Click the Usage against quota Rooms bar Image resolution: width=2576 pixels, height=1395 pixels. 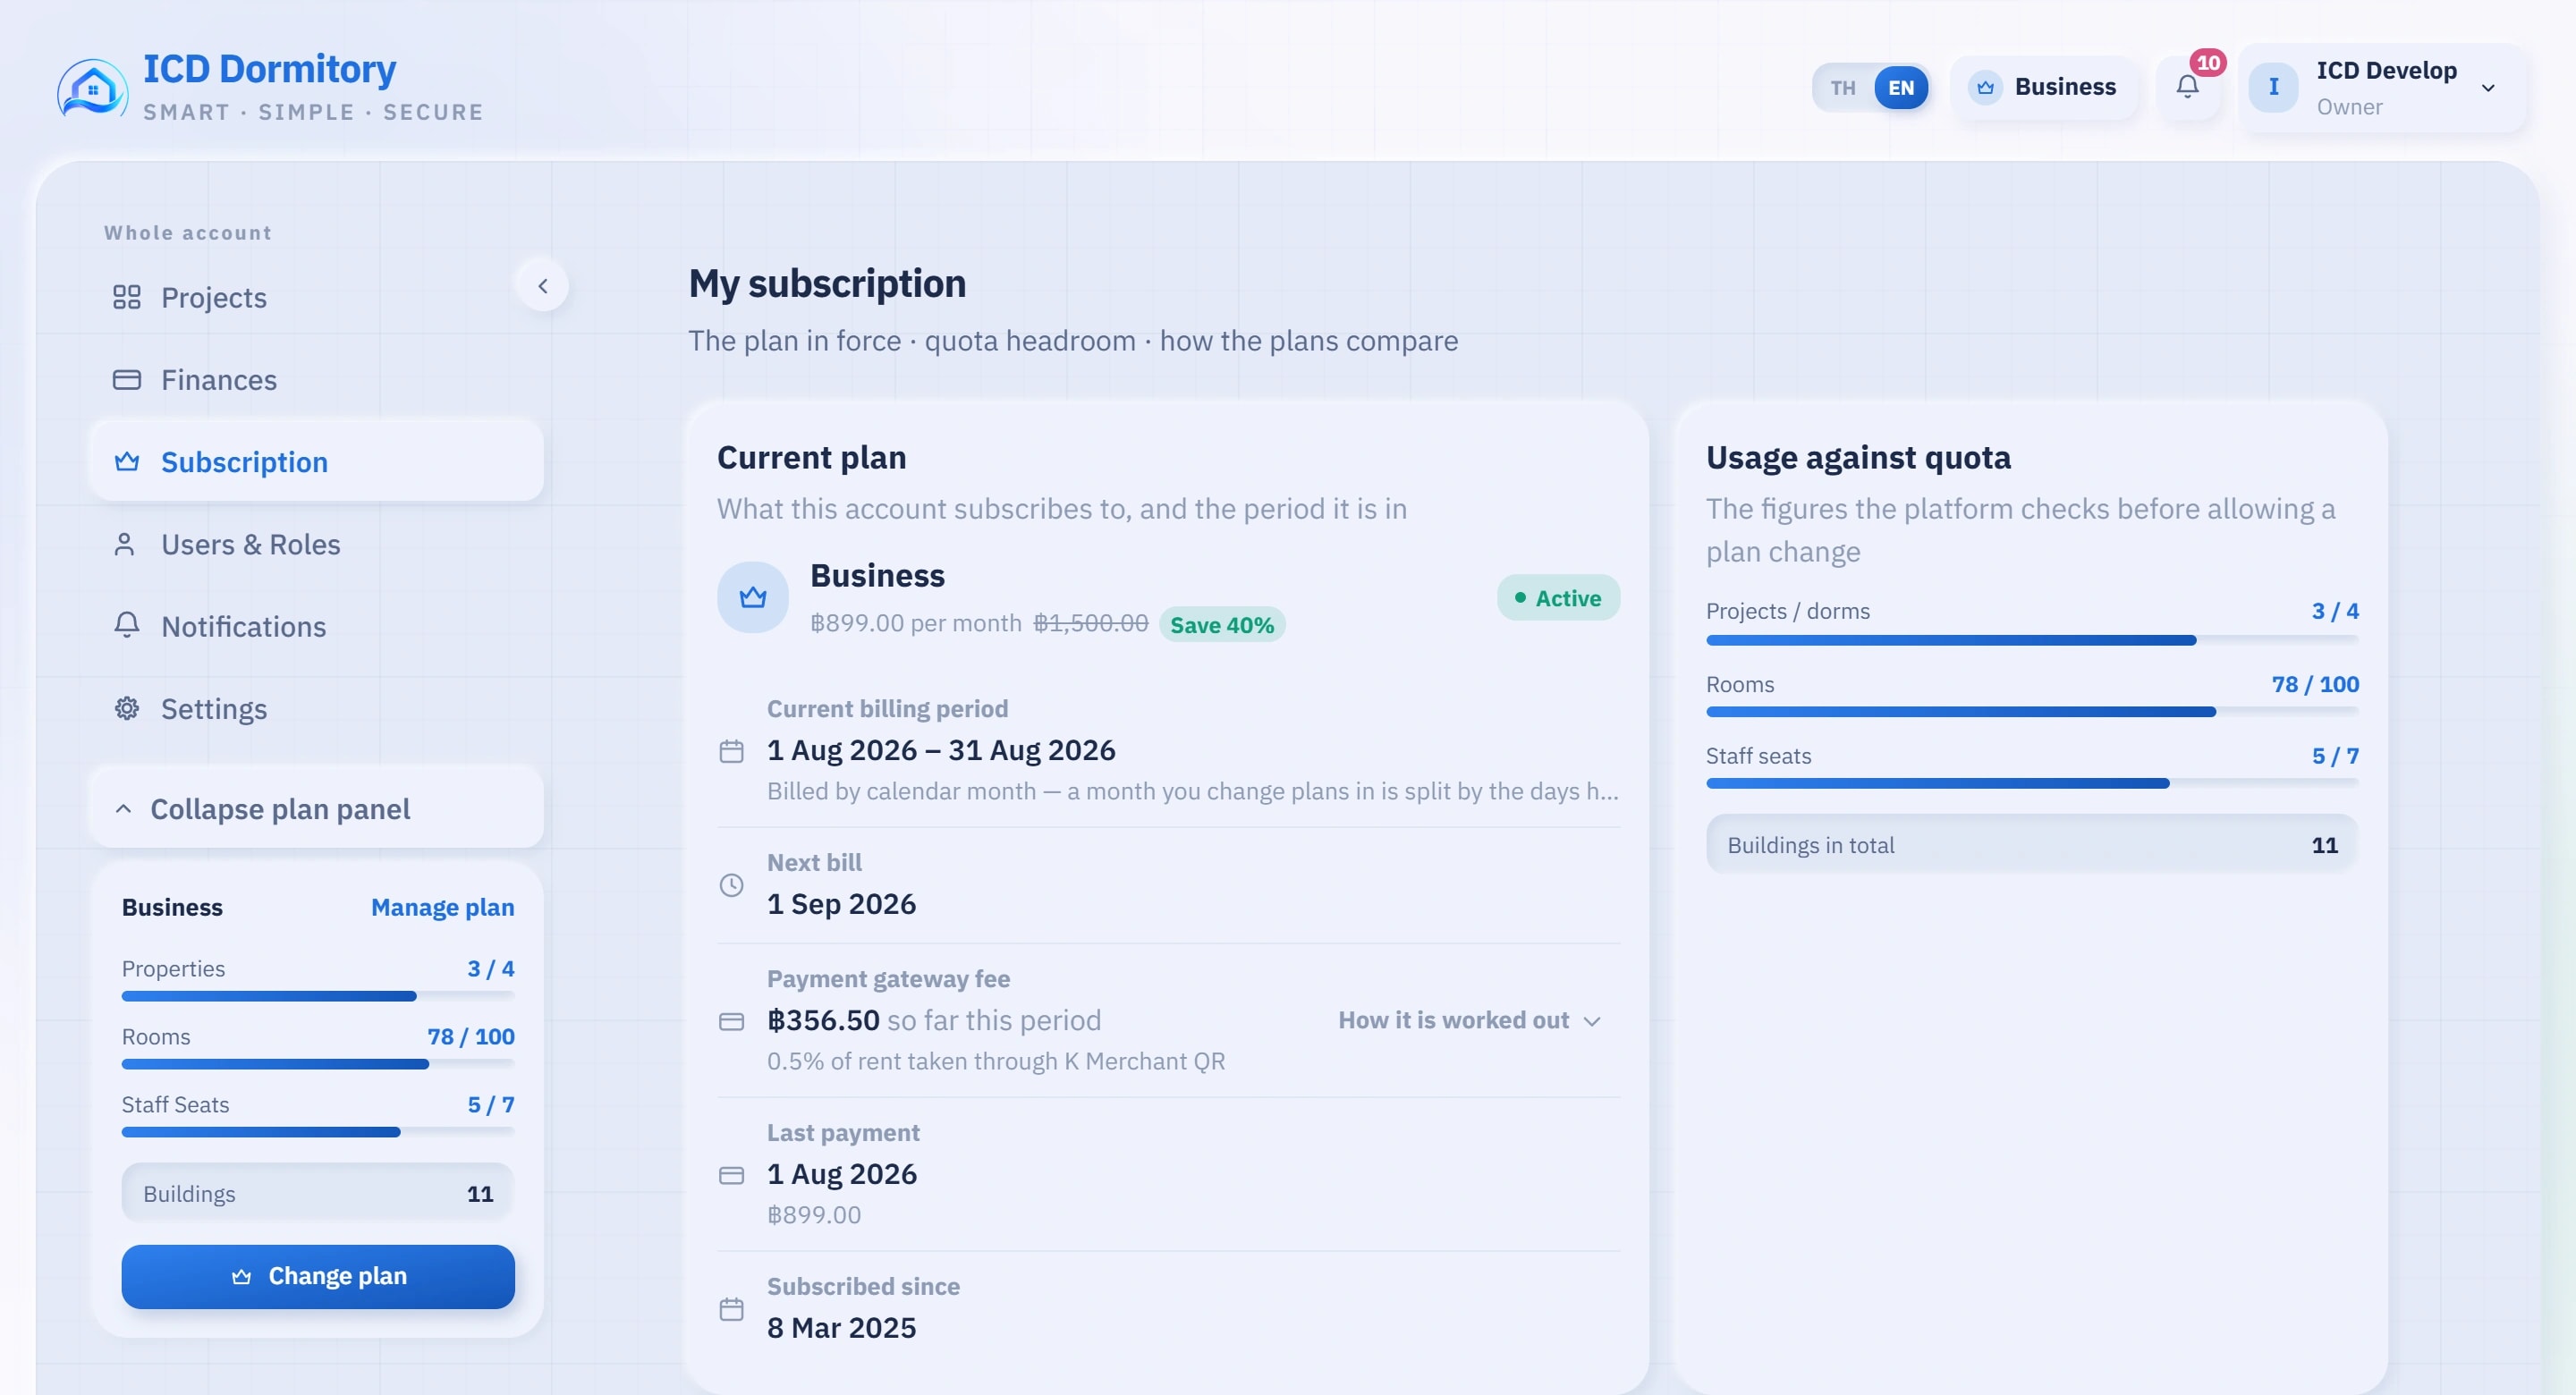2032,712
